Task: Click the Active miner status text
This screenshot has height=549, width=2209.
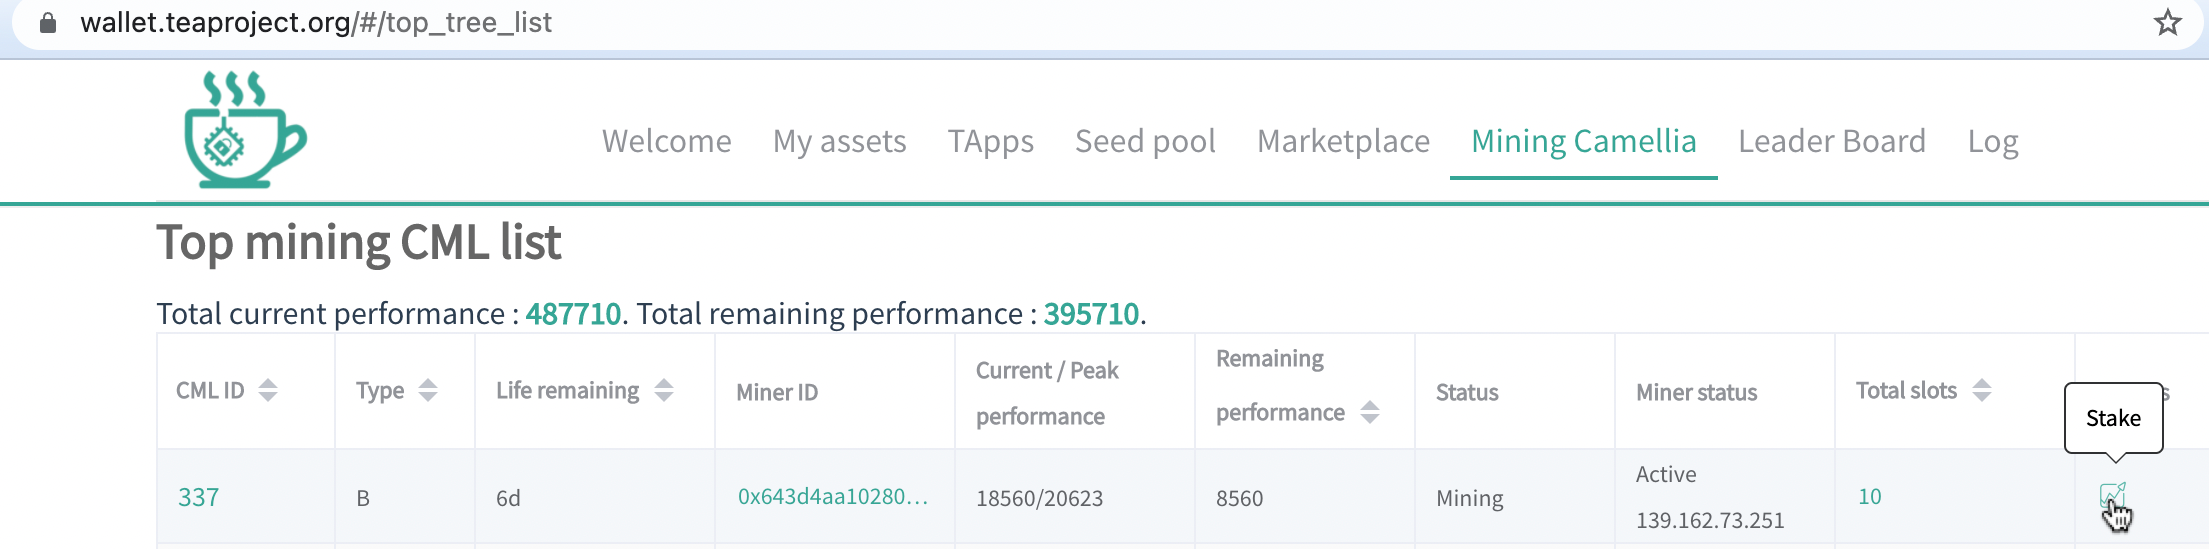Action: 1666,474
